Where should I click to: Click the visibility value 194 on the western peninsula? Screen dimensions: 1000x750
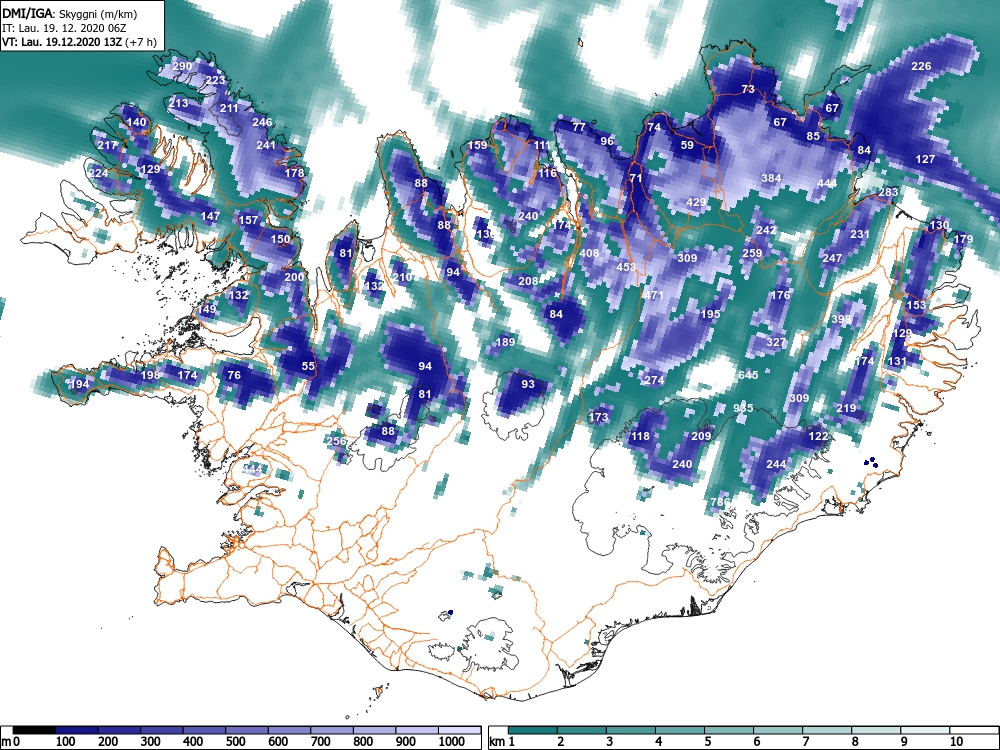tap(78, 384)
